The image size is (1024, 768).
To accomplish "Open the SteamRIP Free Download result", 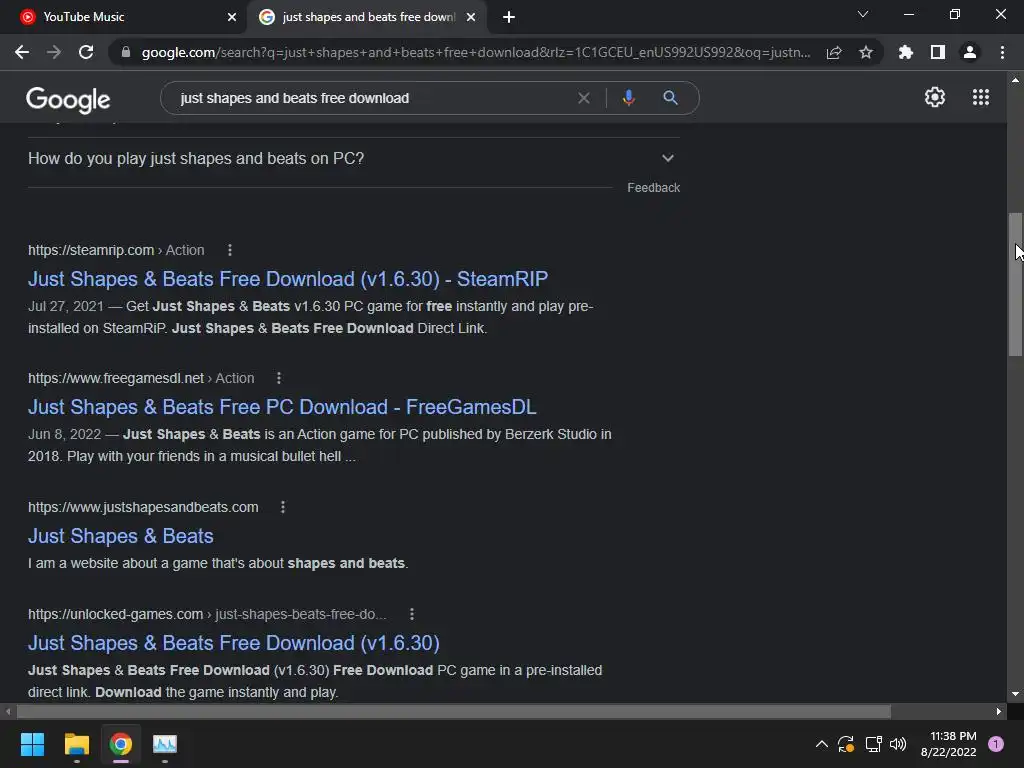I will click(287, 280).
